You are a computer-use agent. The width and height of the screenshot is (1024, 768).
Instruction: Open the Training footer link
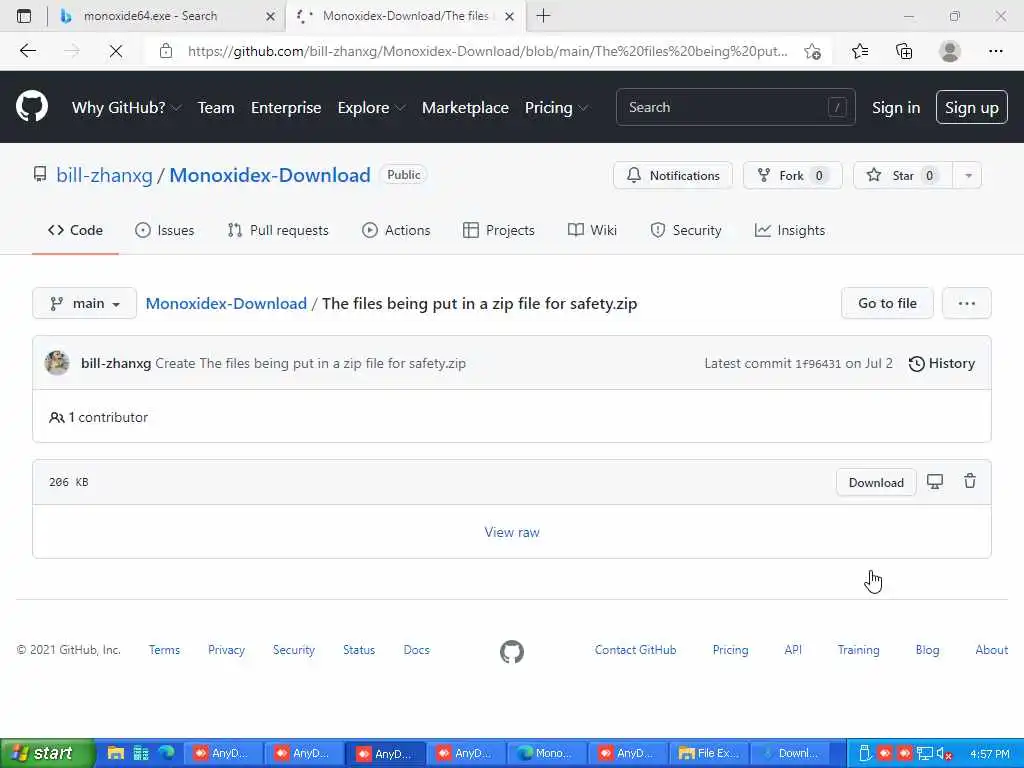[x=858, y=650]
